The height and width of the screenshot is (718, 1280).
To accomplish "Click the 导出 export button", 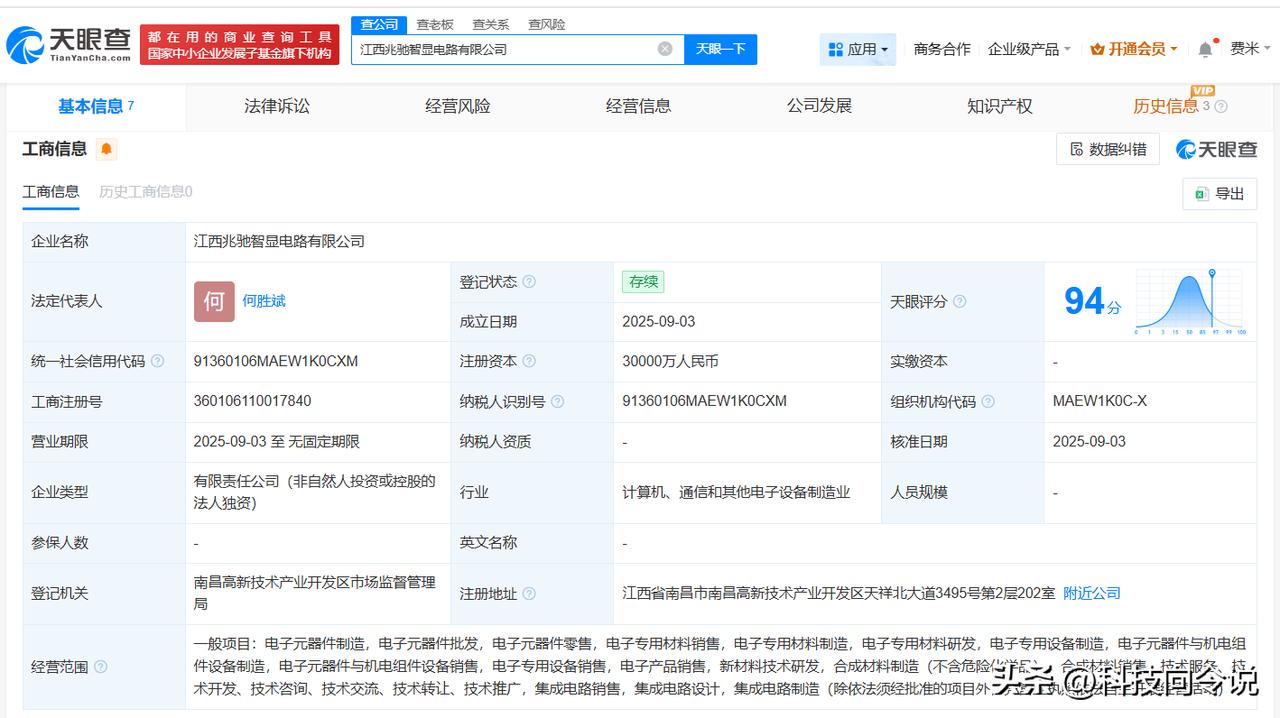I will (x=1220, y=194).
